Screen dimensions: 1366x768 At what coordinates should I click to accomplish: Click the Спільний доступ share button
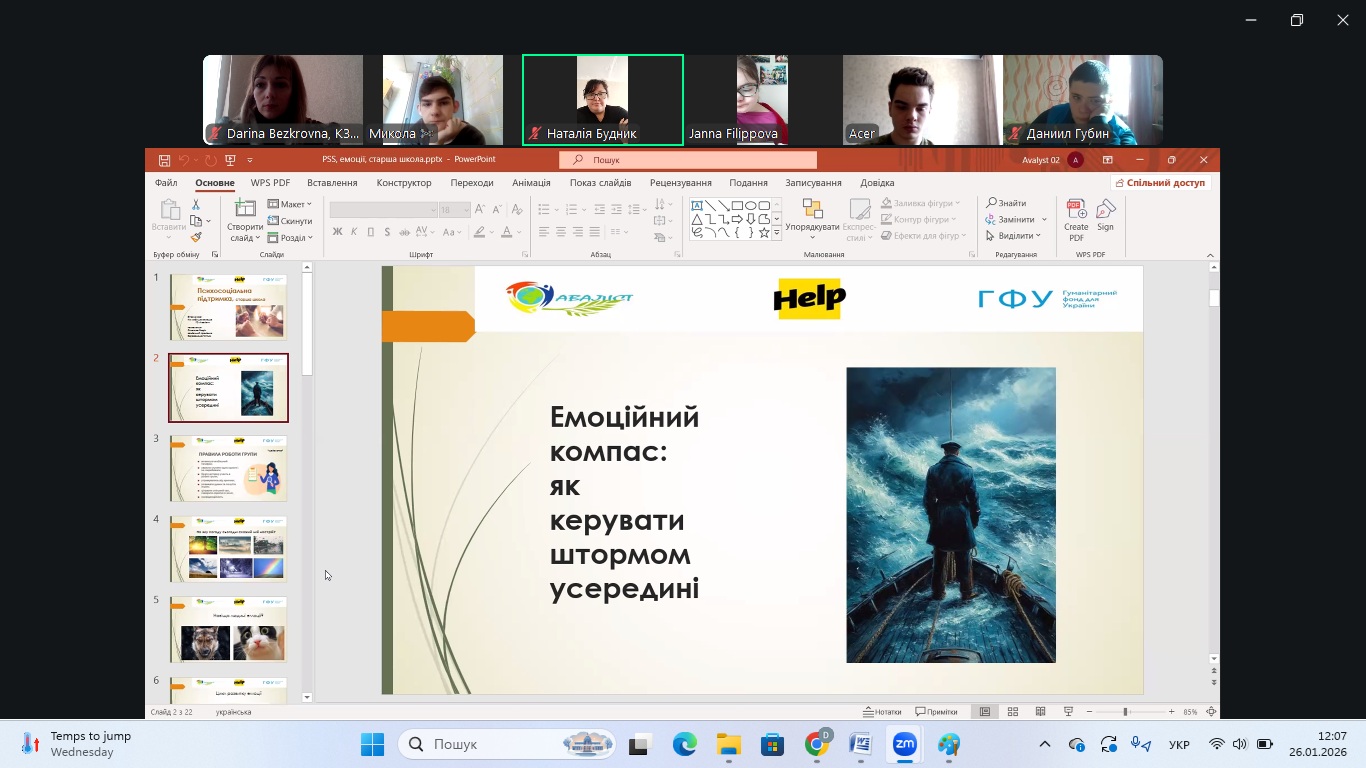click(1160, 183)
